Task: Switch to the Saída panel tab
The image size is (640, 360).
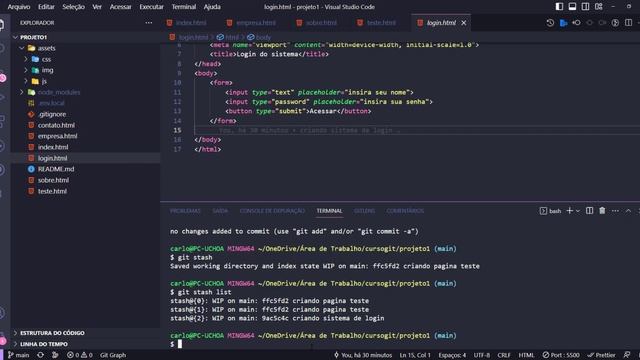Action: point(220,211)
